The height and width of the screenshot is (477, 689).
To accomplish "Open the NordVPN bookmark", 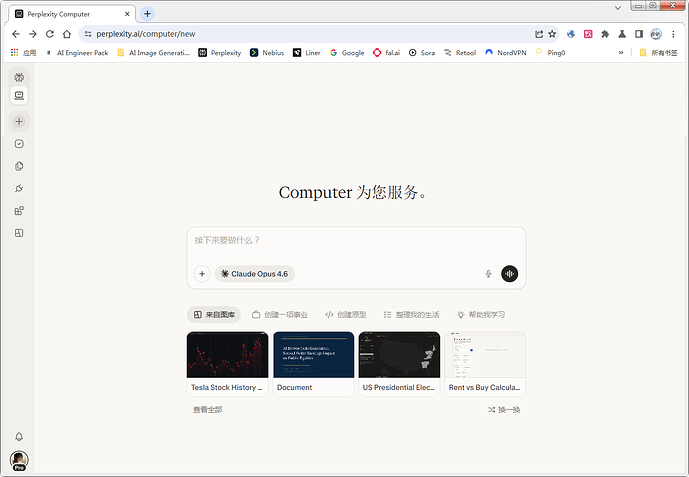I will [506, 53].
